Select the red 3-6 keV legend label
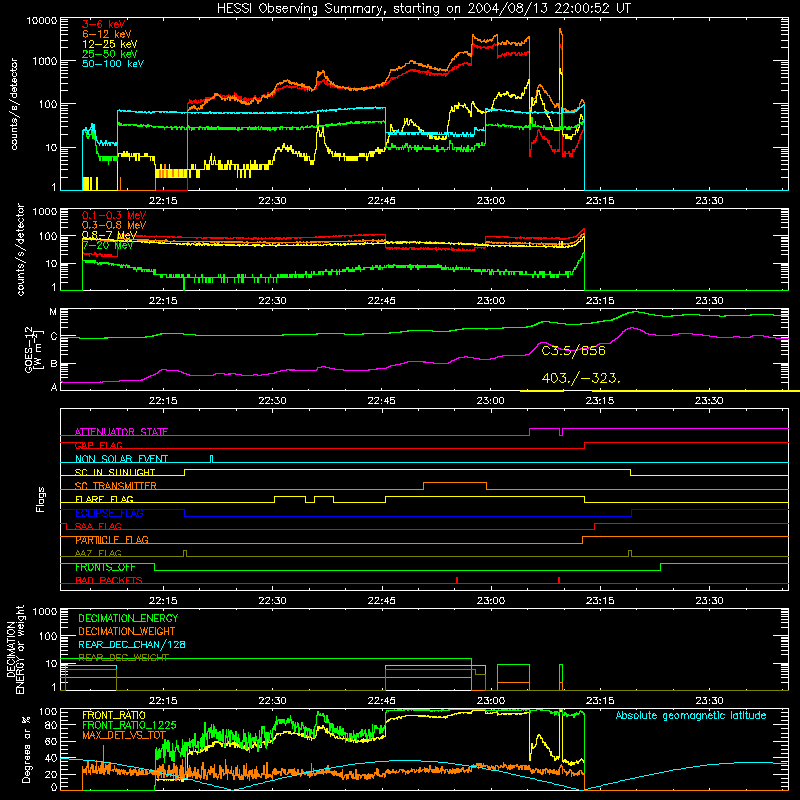 tap(104, 24)
